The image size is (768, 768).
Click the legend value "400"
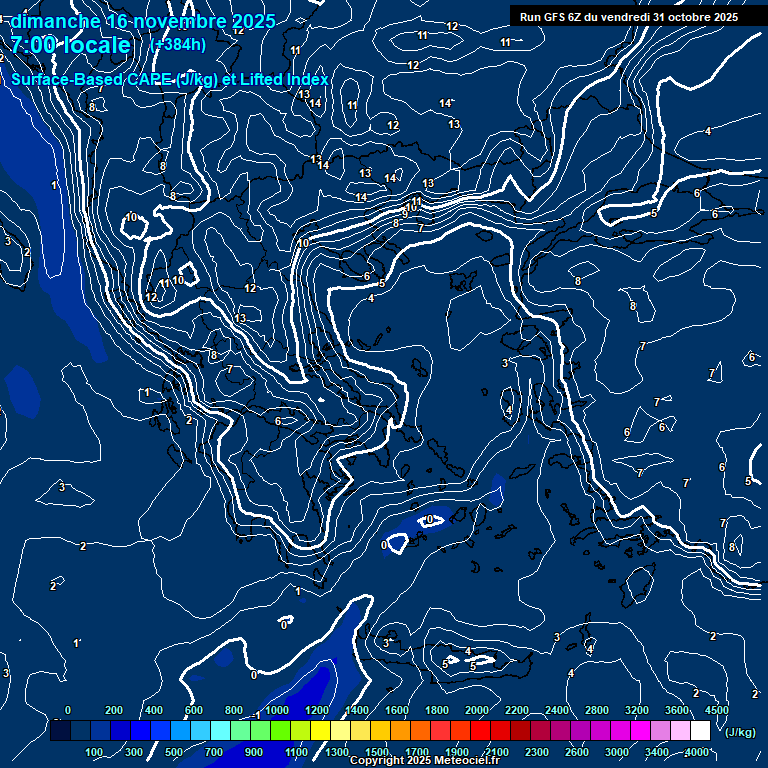pyautogui.click(x=154, y=710)
